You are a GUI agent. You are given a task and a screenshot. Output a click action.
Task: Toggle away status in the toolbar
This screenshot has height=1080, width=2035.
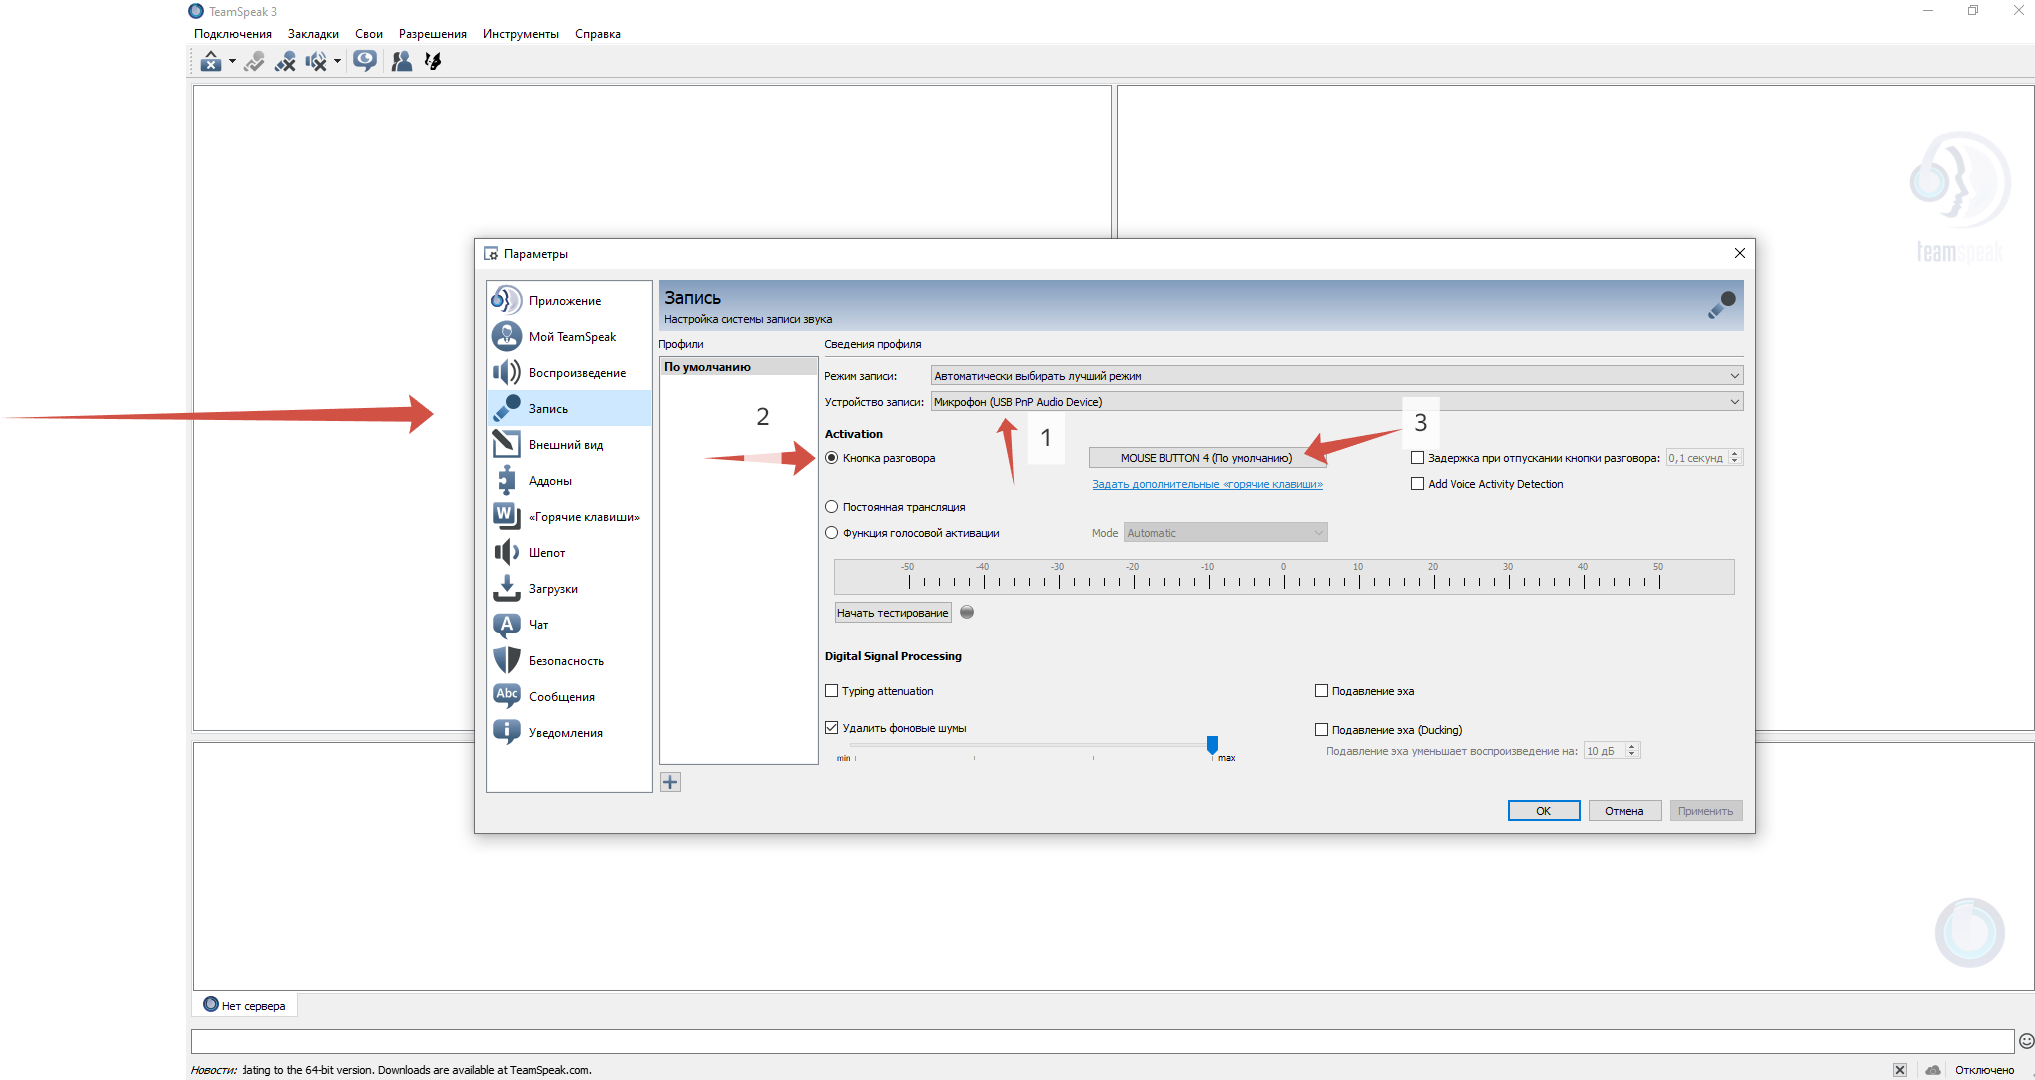210,61
